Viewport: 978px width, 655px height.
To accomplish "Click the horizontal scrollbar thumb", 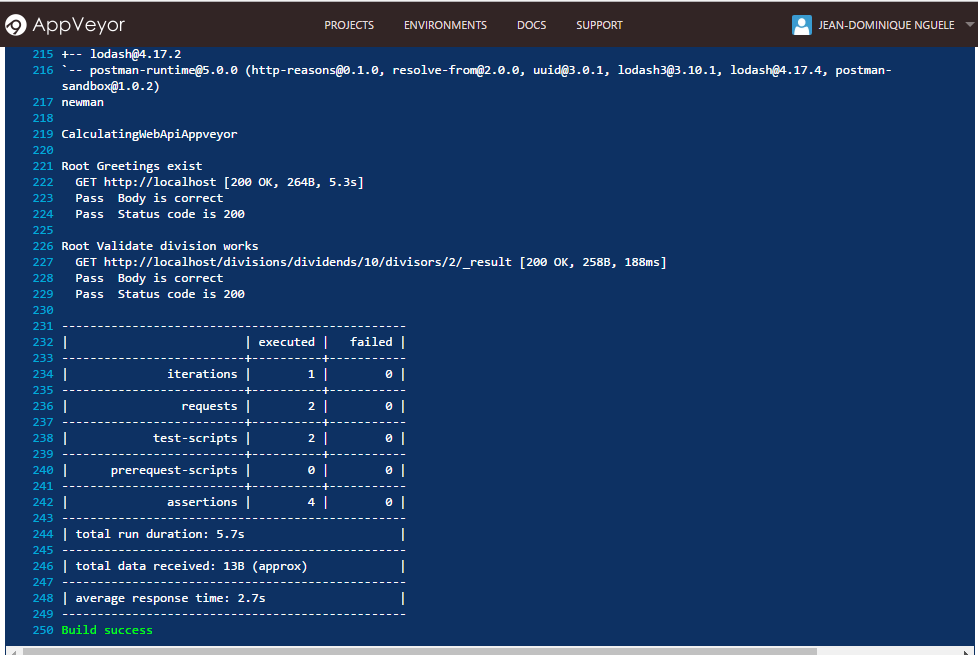I will point(420,650).
